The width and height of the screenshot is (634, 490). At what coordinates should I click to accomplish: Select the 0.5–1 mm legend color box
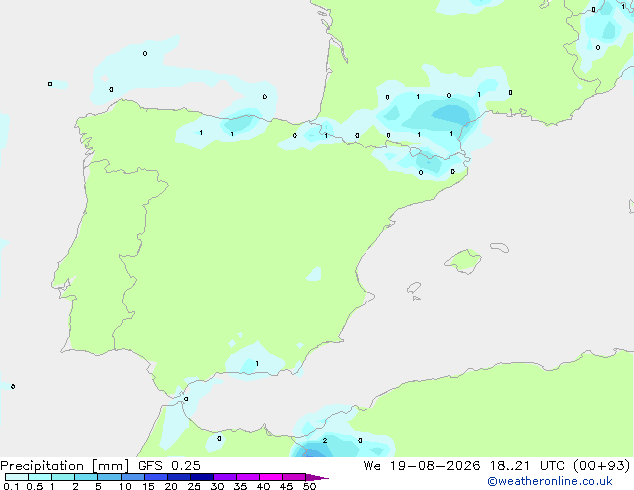click(x=40, y=477)
